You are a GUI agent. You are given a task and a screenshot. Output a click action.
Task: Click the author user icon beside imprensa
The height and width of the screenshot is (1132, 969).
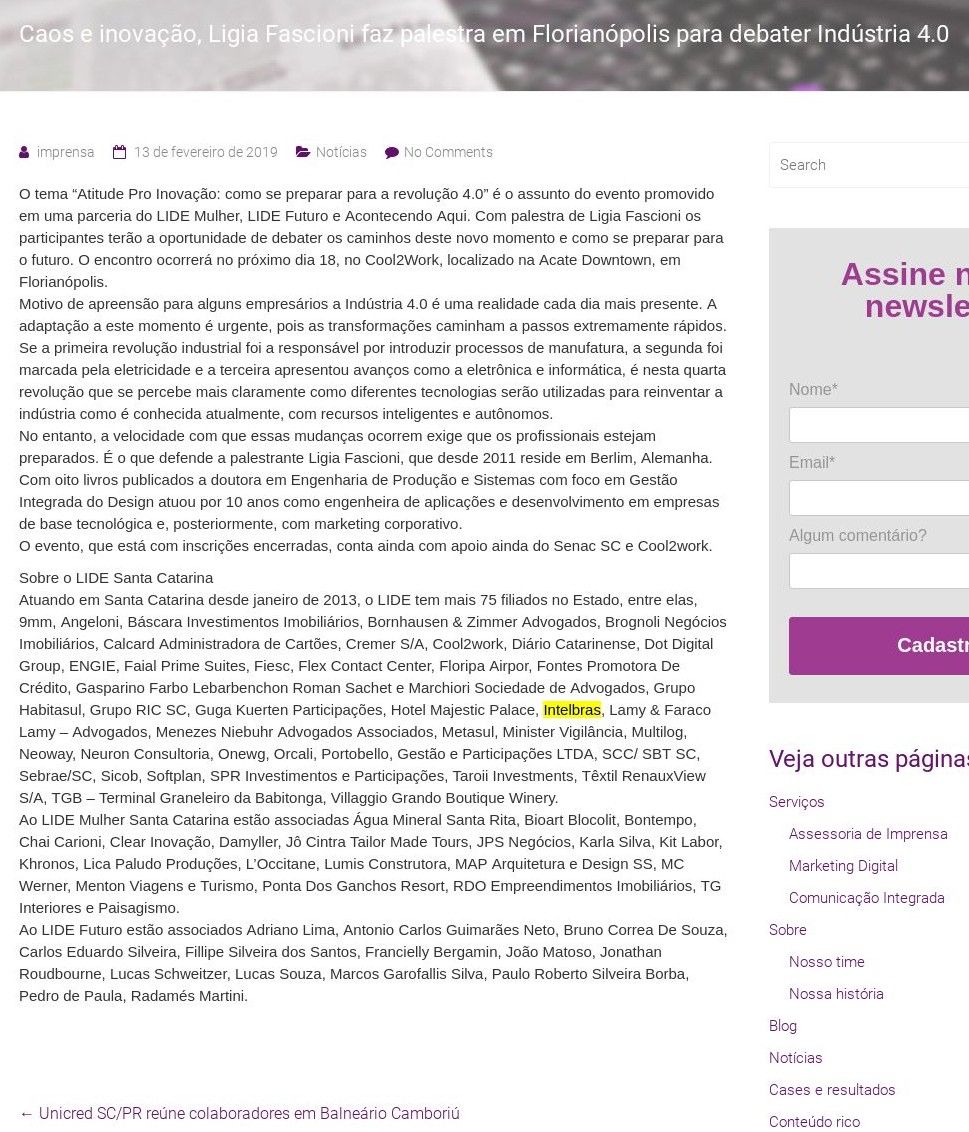tap(24, 153)
